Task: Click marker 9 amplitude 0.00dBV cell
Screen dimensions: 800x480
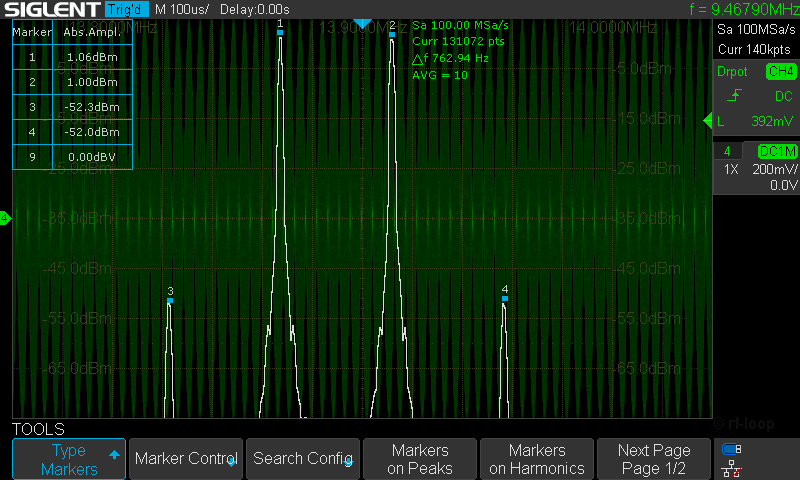Action: 92,157
